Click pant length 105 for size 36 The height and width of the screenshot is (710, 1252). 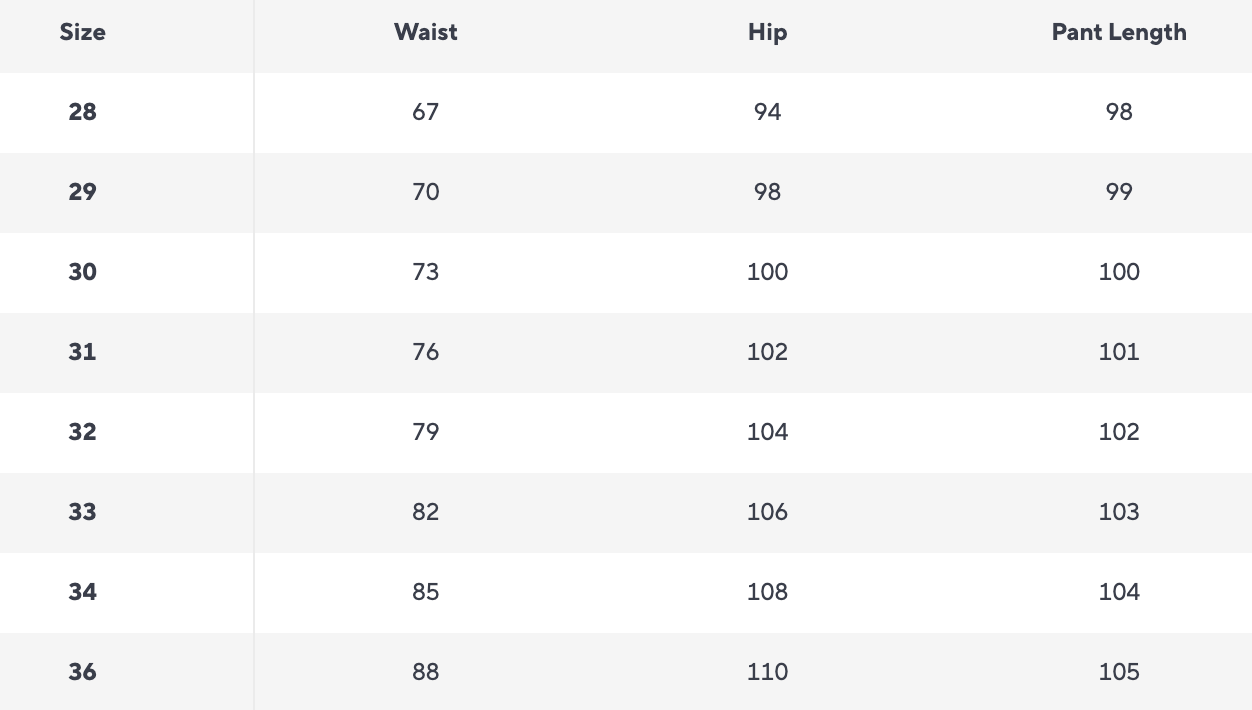[x=1119, y=672]
